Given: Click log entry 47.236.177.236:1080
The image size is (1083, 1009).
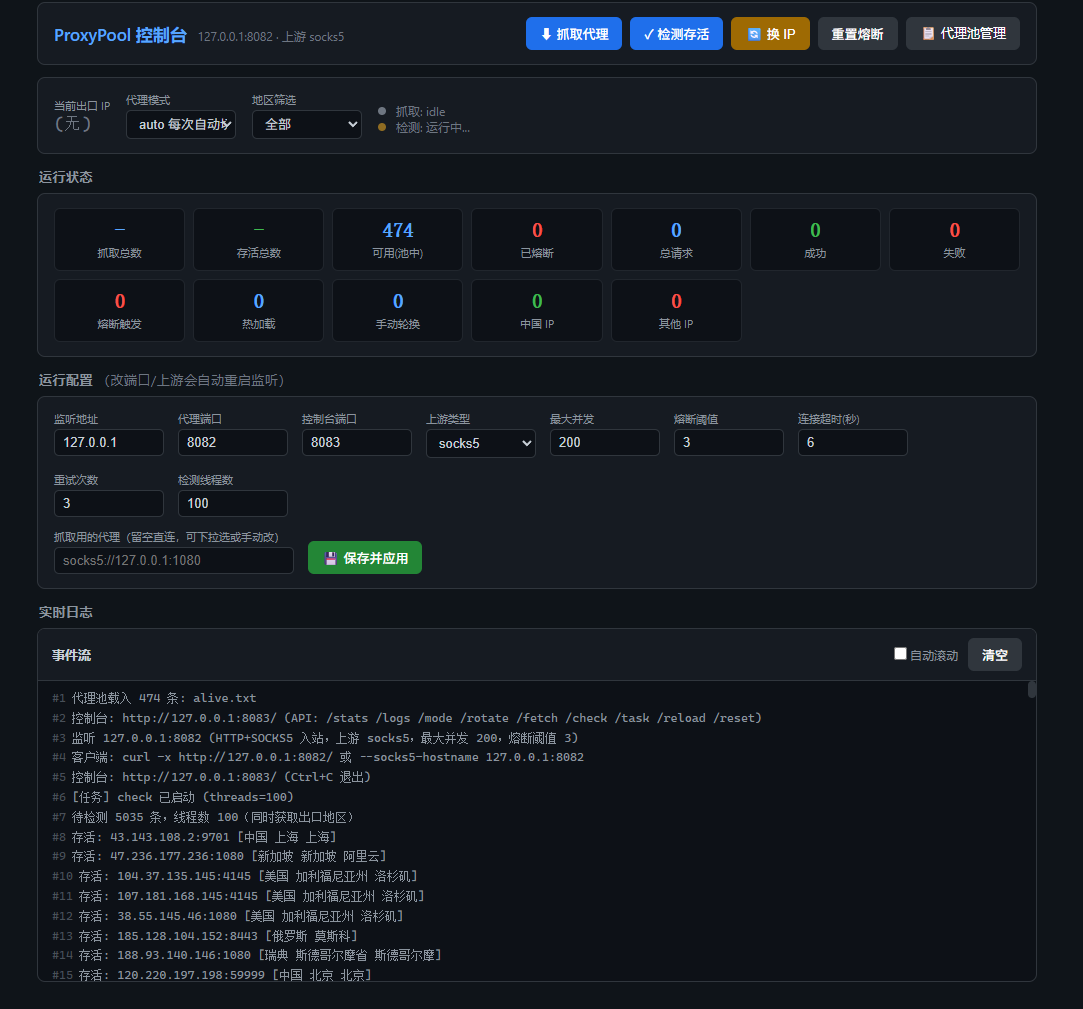Looking at the screenshot, I should [220, 856].
